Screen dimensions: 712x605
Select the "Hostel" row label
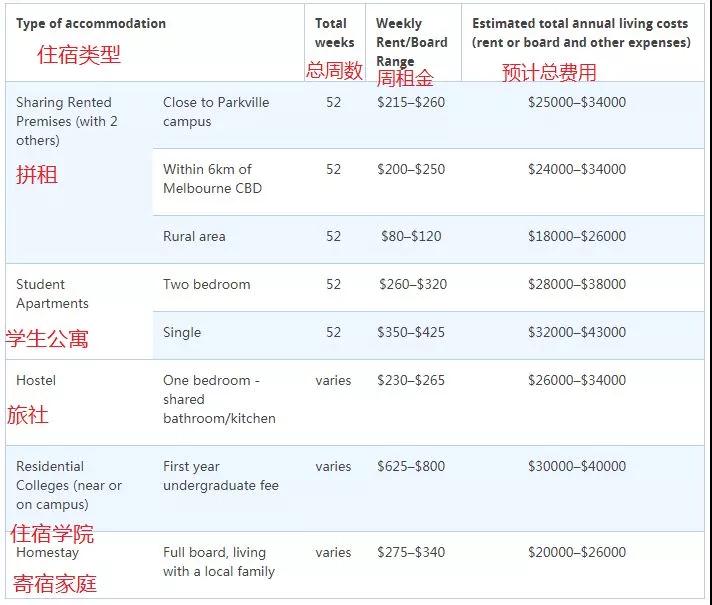click(x=36, y=380)
